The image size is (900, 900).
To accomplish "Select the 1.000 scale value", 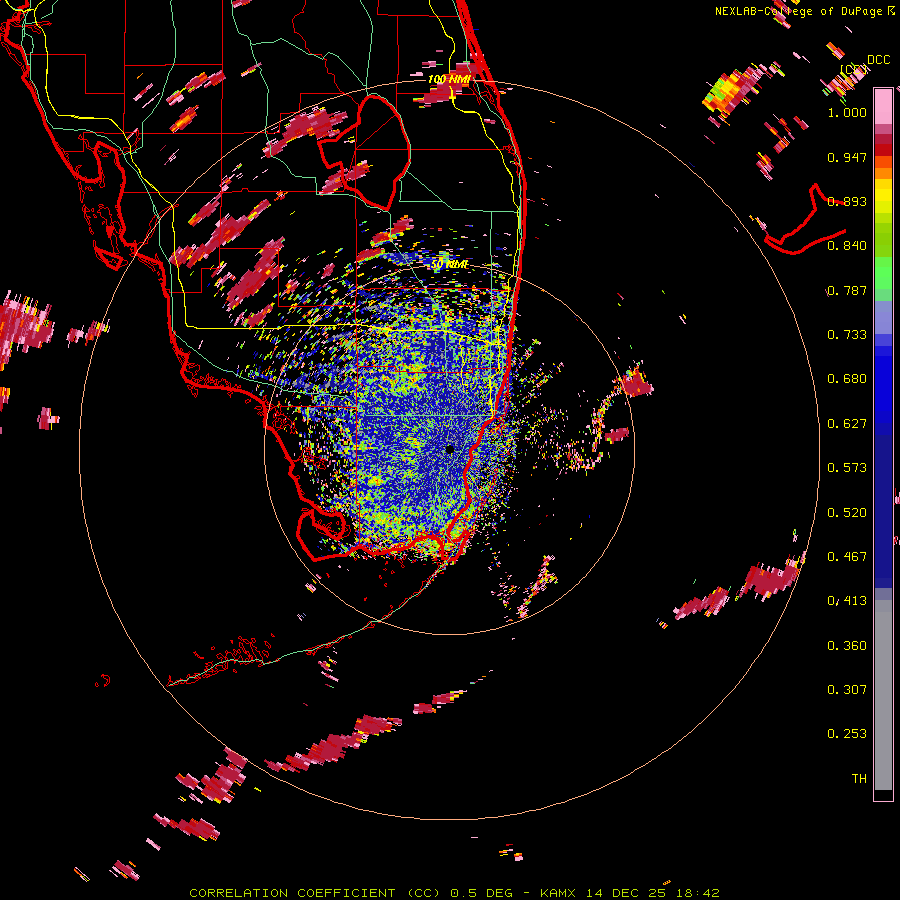I will (847, 112).
